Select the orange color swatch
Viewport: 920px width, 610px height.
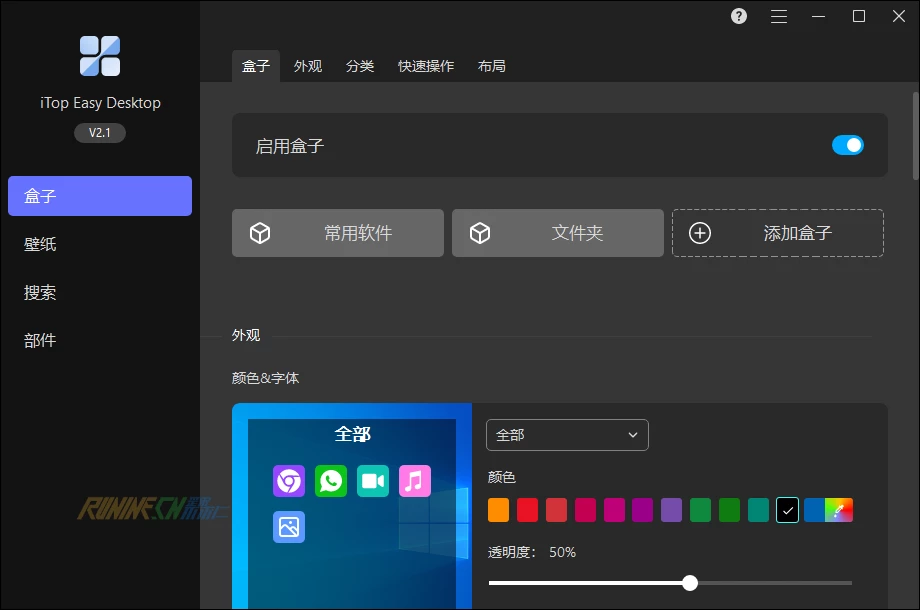[x=498, y=511]
